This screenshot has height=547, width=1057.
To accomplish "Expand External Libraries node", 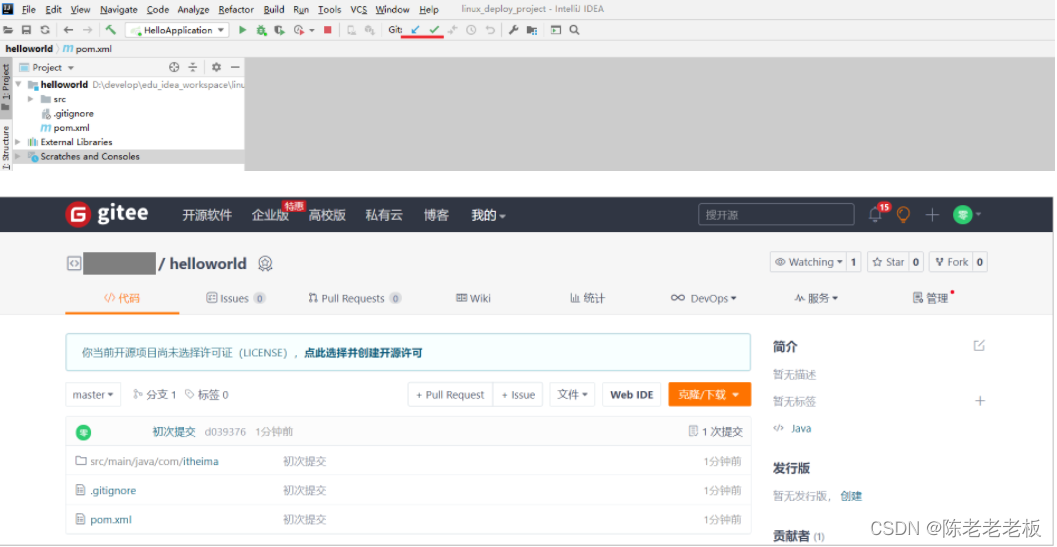I will (x=18, y=142).
